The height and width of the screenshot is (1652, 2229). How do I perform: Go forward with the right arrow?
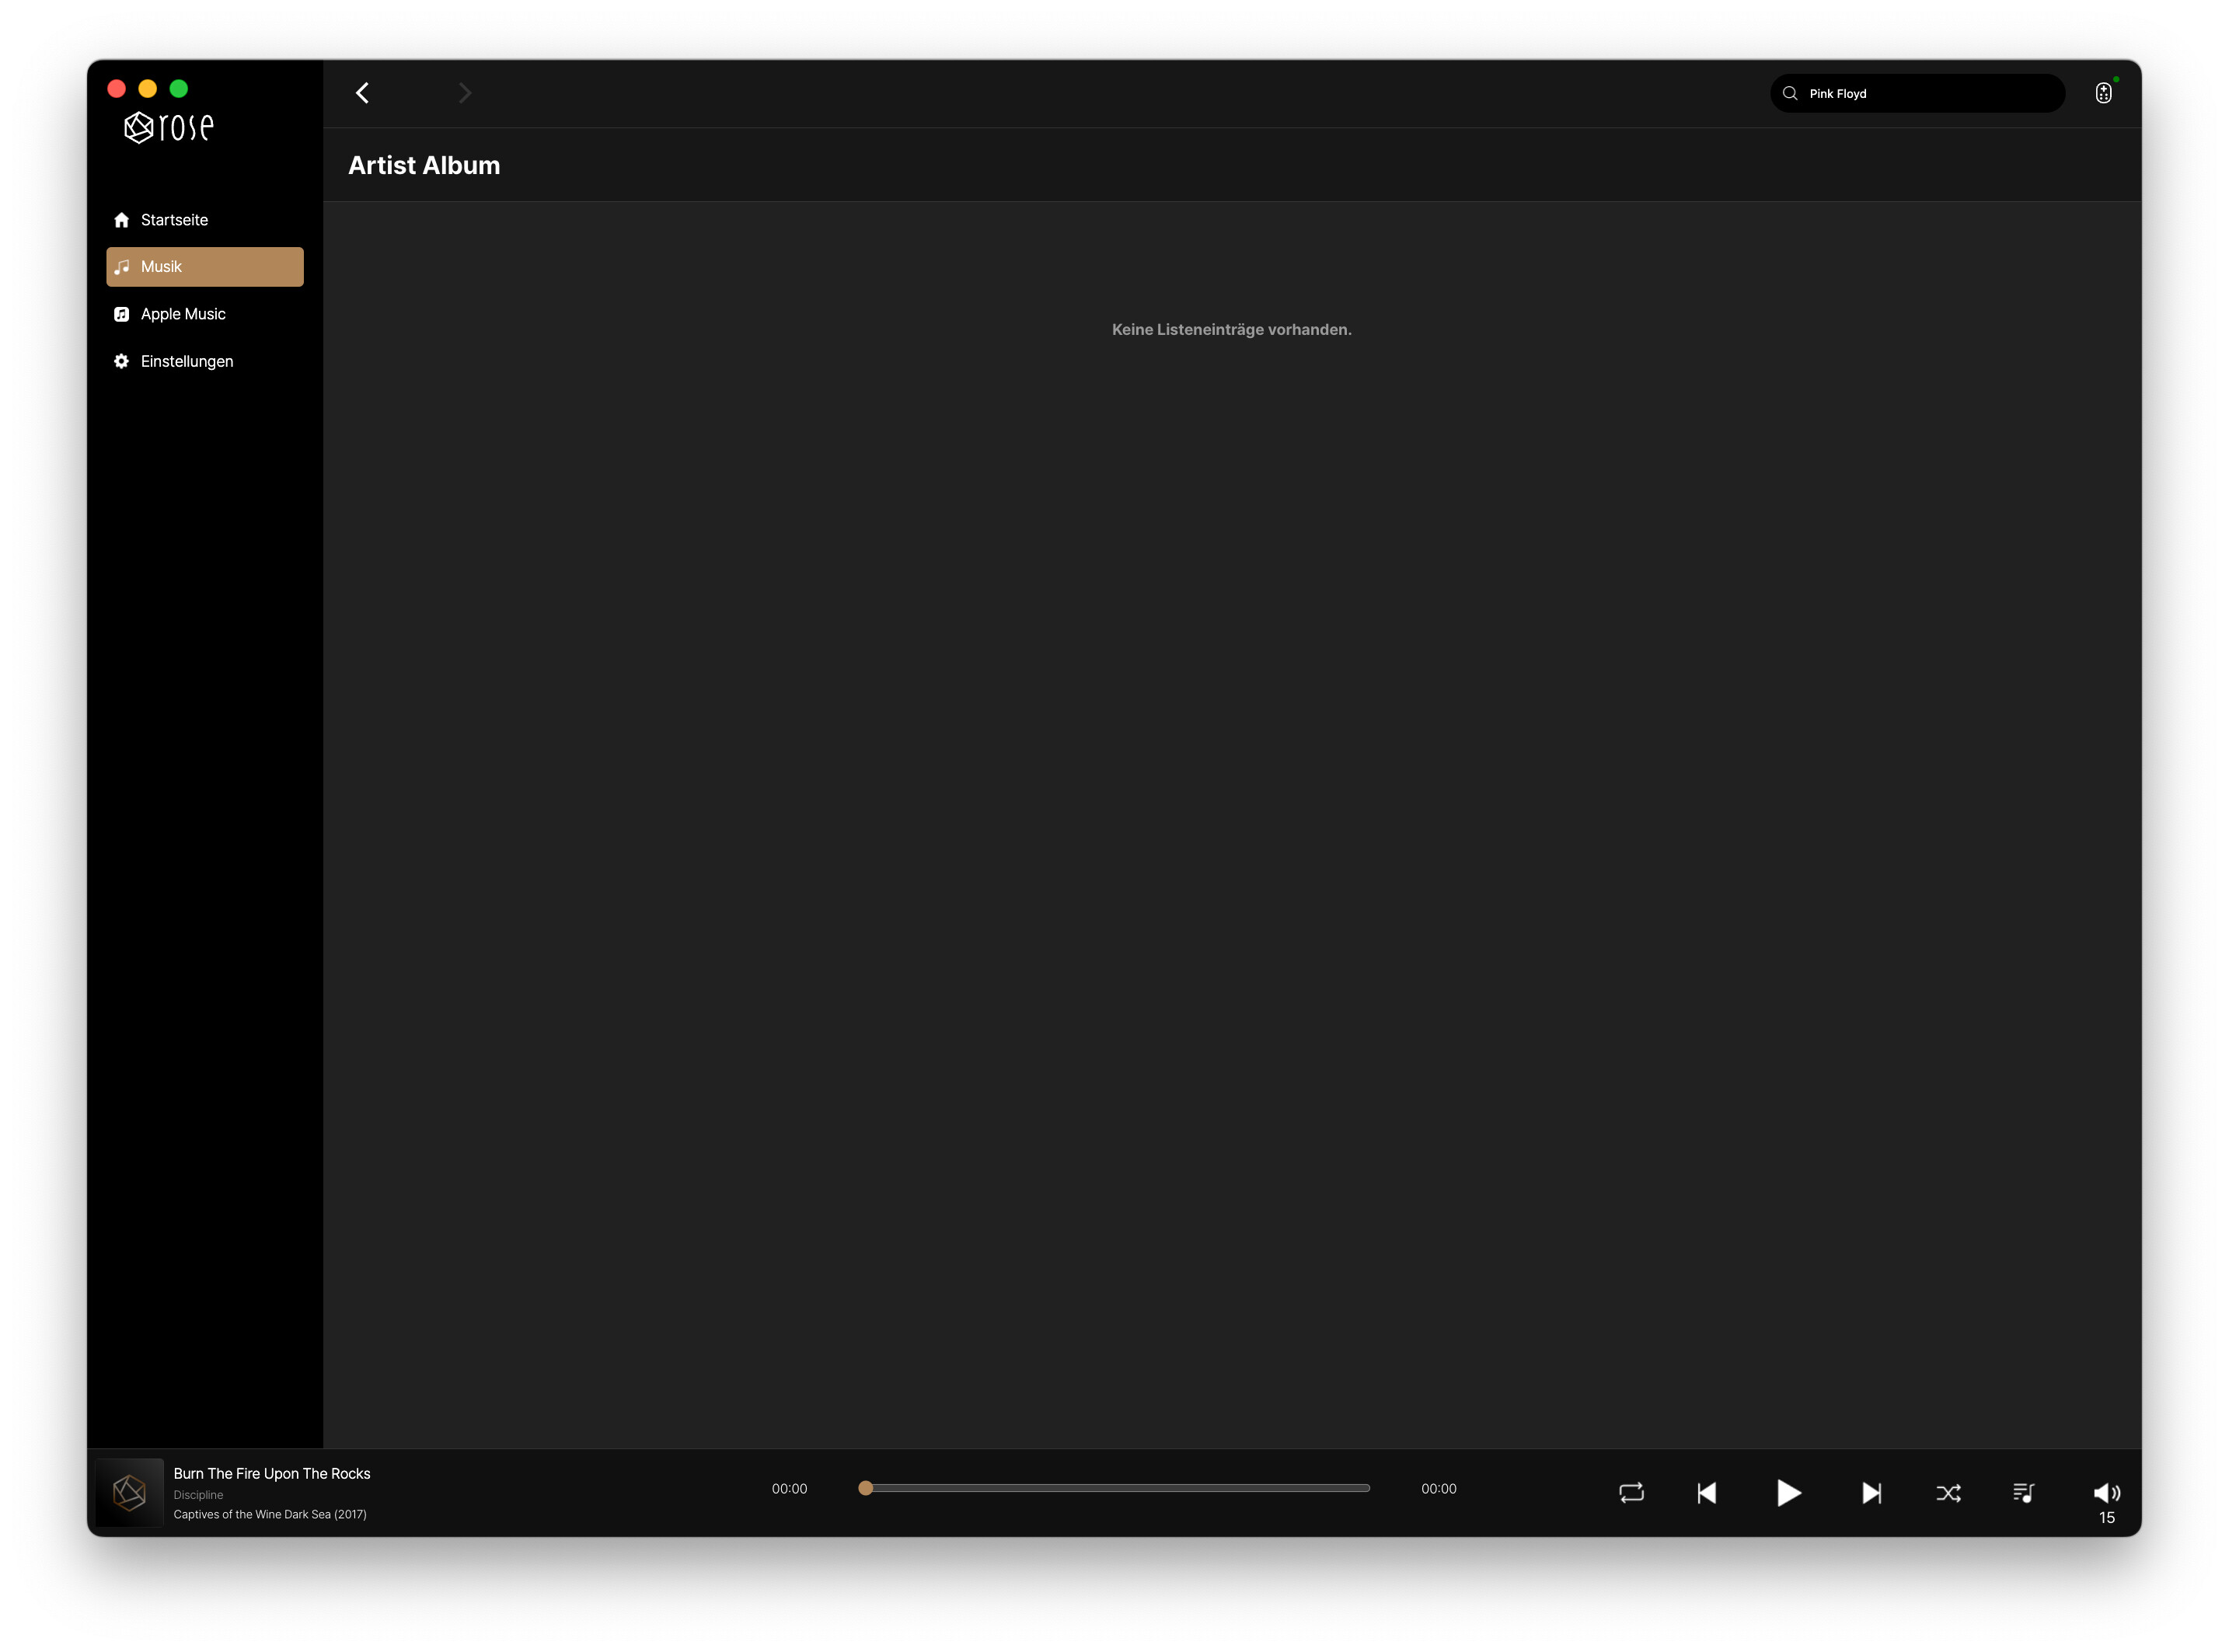(x=465, y=93)
